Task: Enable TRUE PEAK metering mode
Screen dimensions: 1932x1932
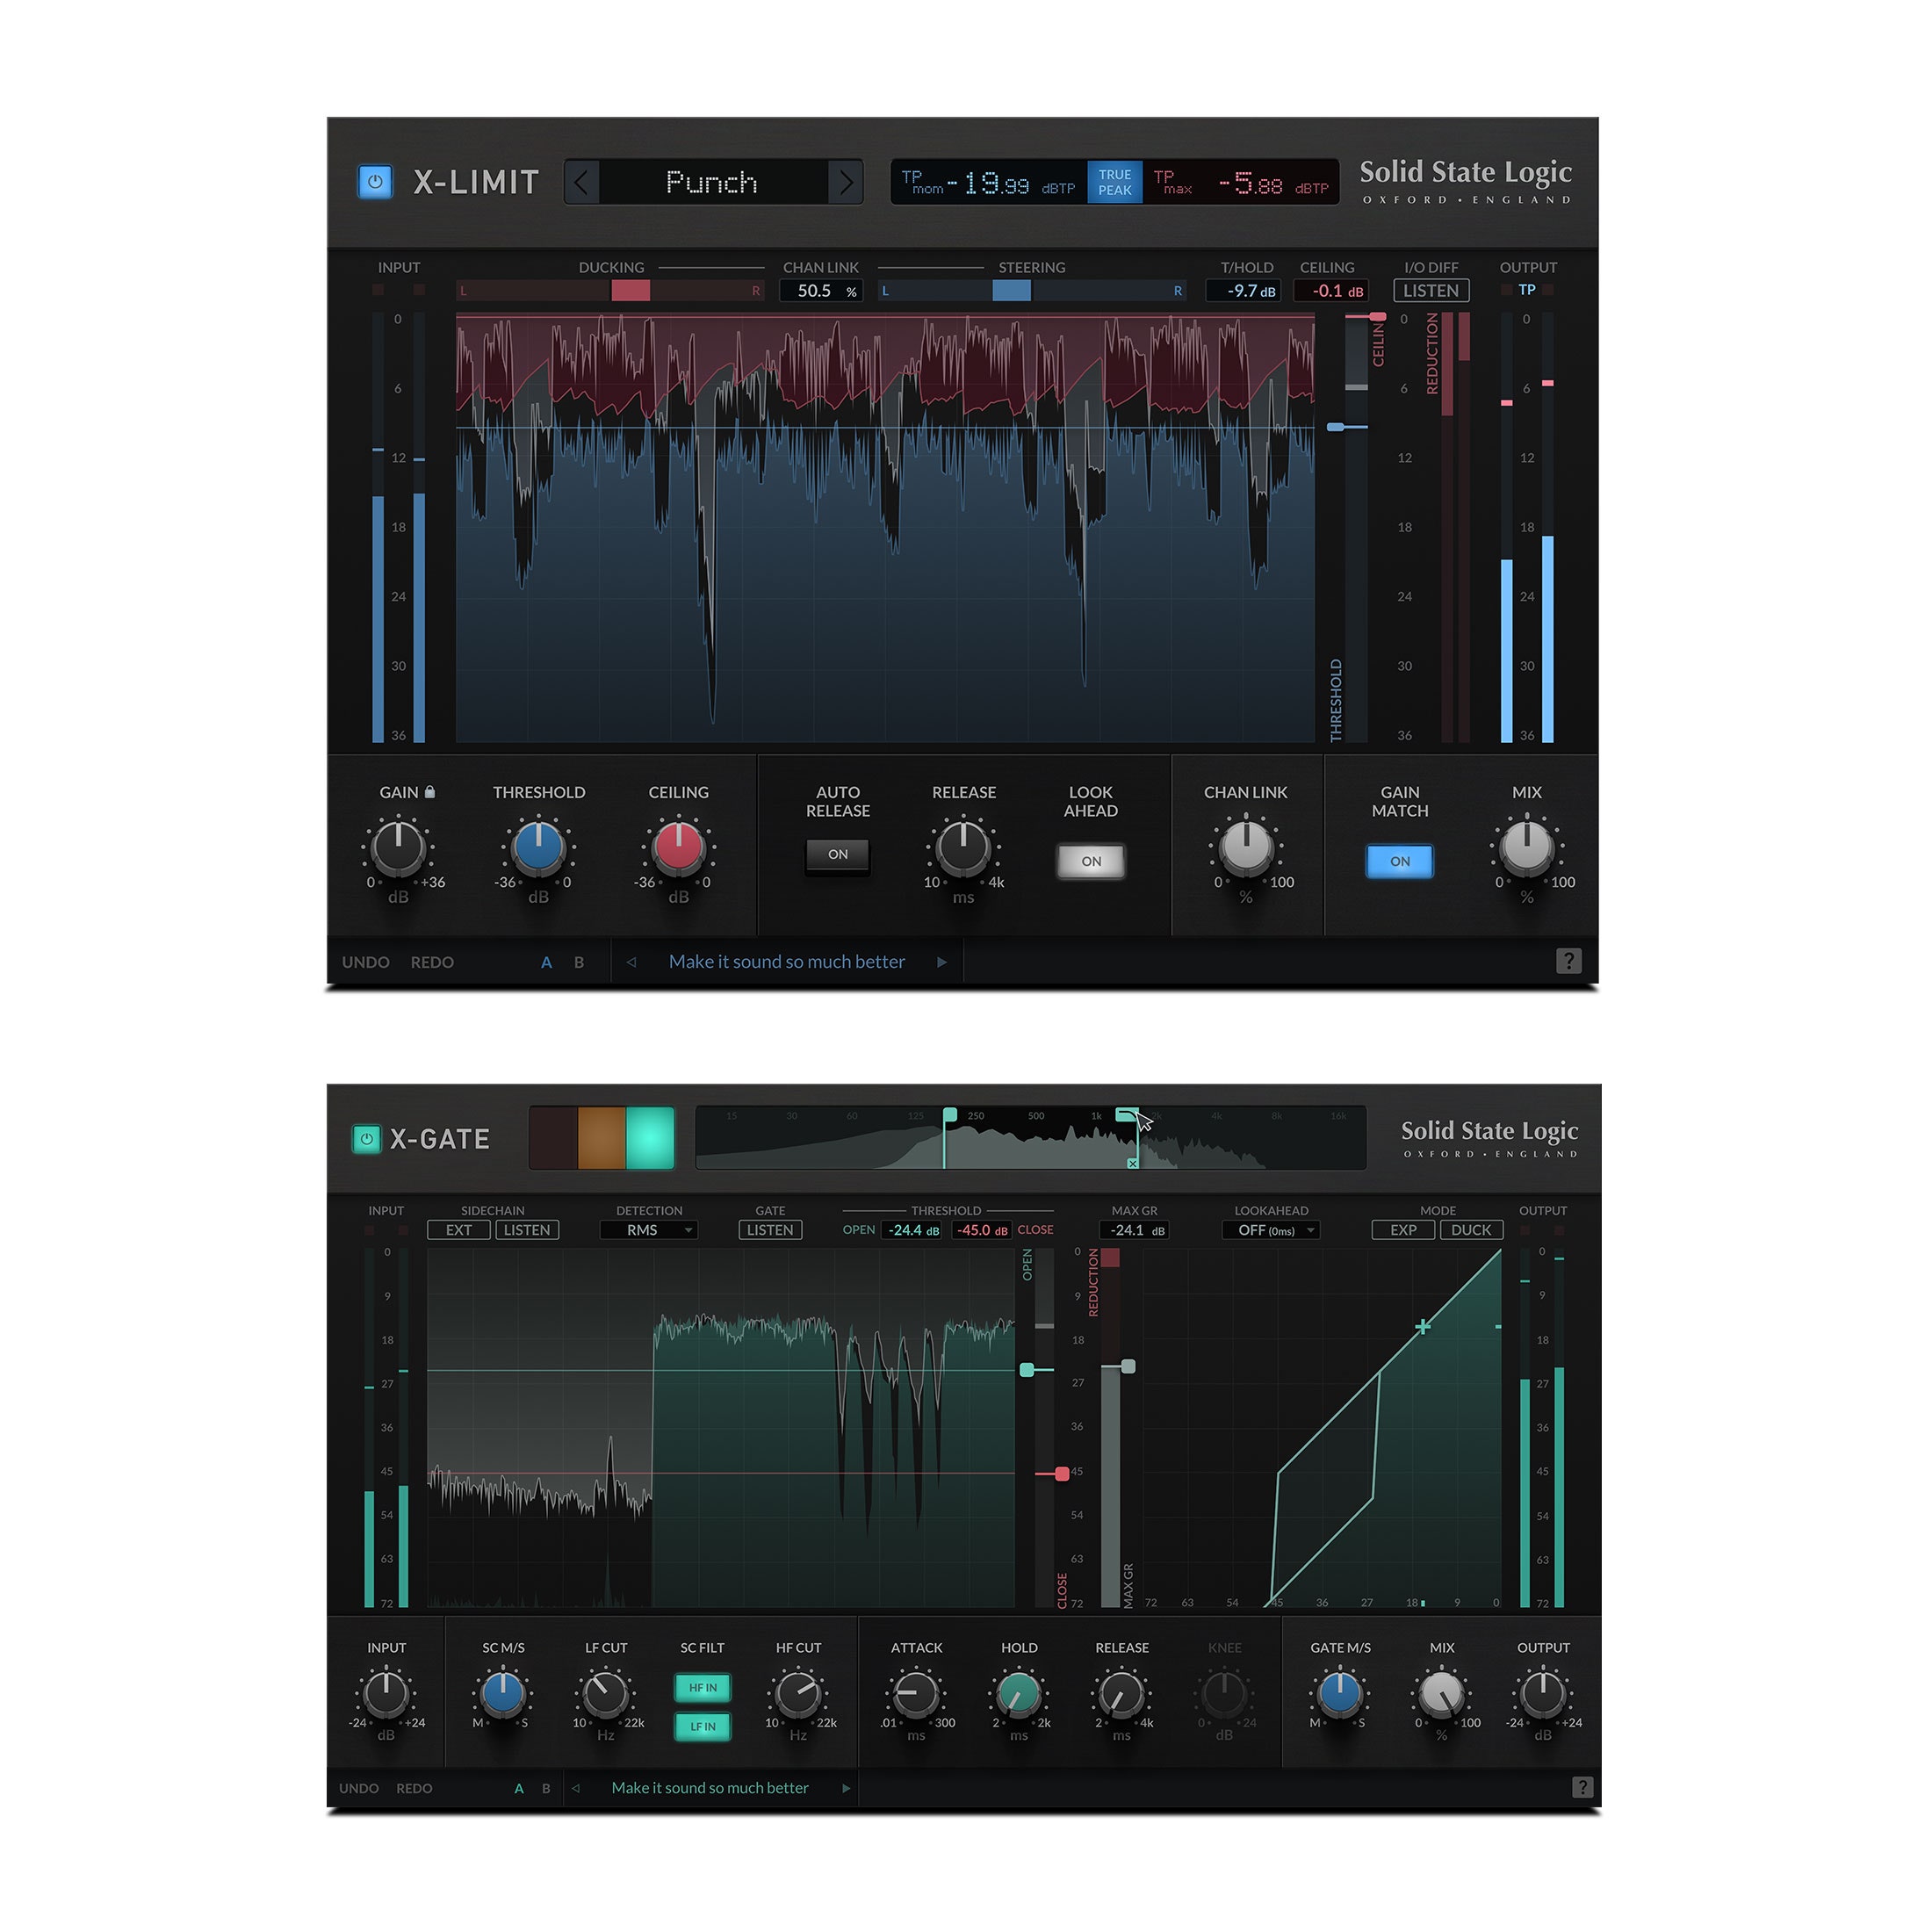Action: coord(1114,181)
